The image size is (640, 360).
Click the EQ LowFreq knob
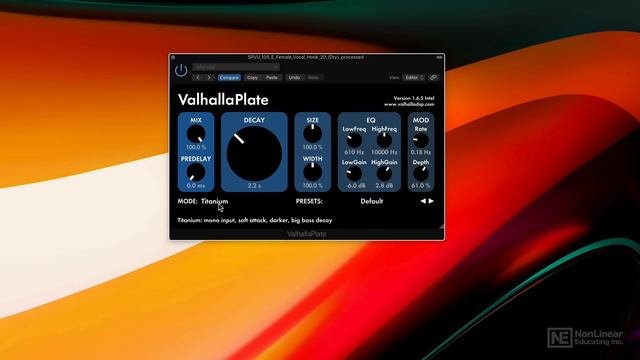point(354,140)
